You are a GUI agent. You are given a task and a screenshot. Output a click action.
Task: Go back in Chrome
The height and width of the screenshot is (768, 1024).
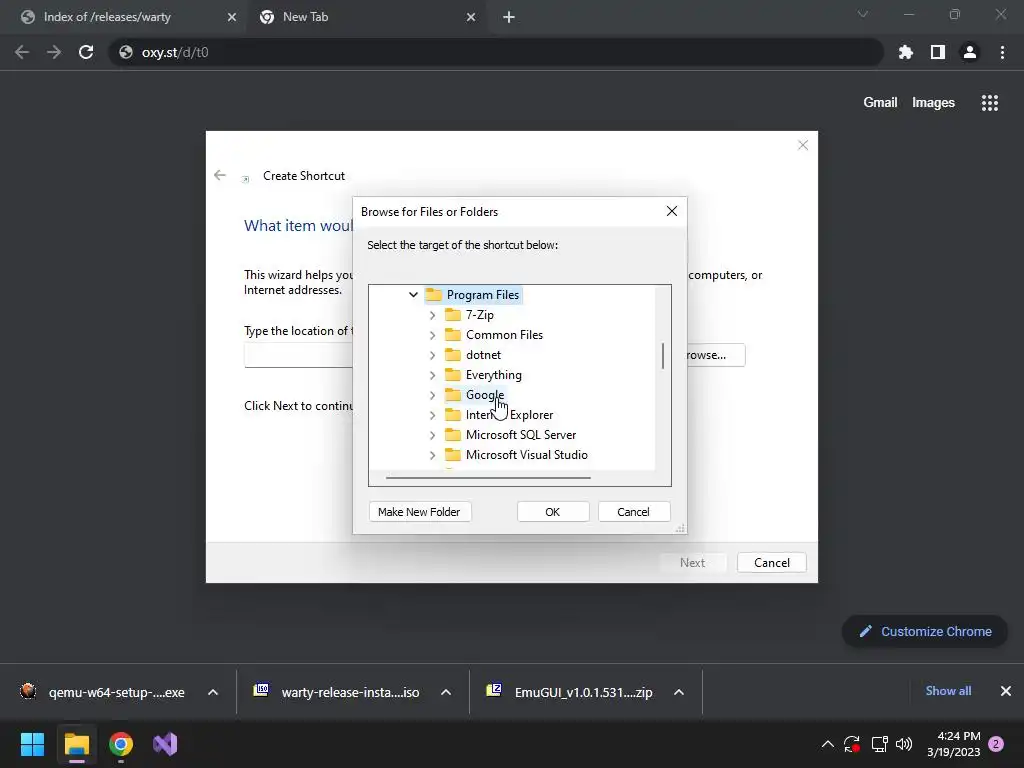(22, 52)
